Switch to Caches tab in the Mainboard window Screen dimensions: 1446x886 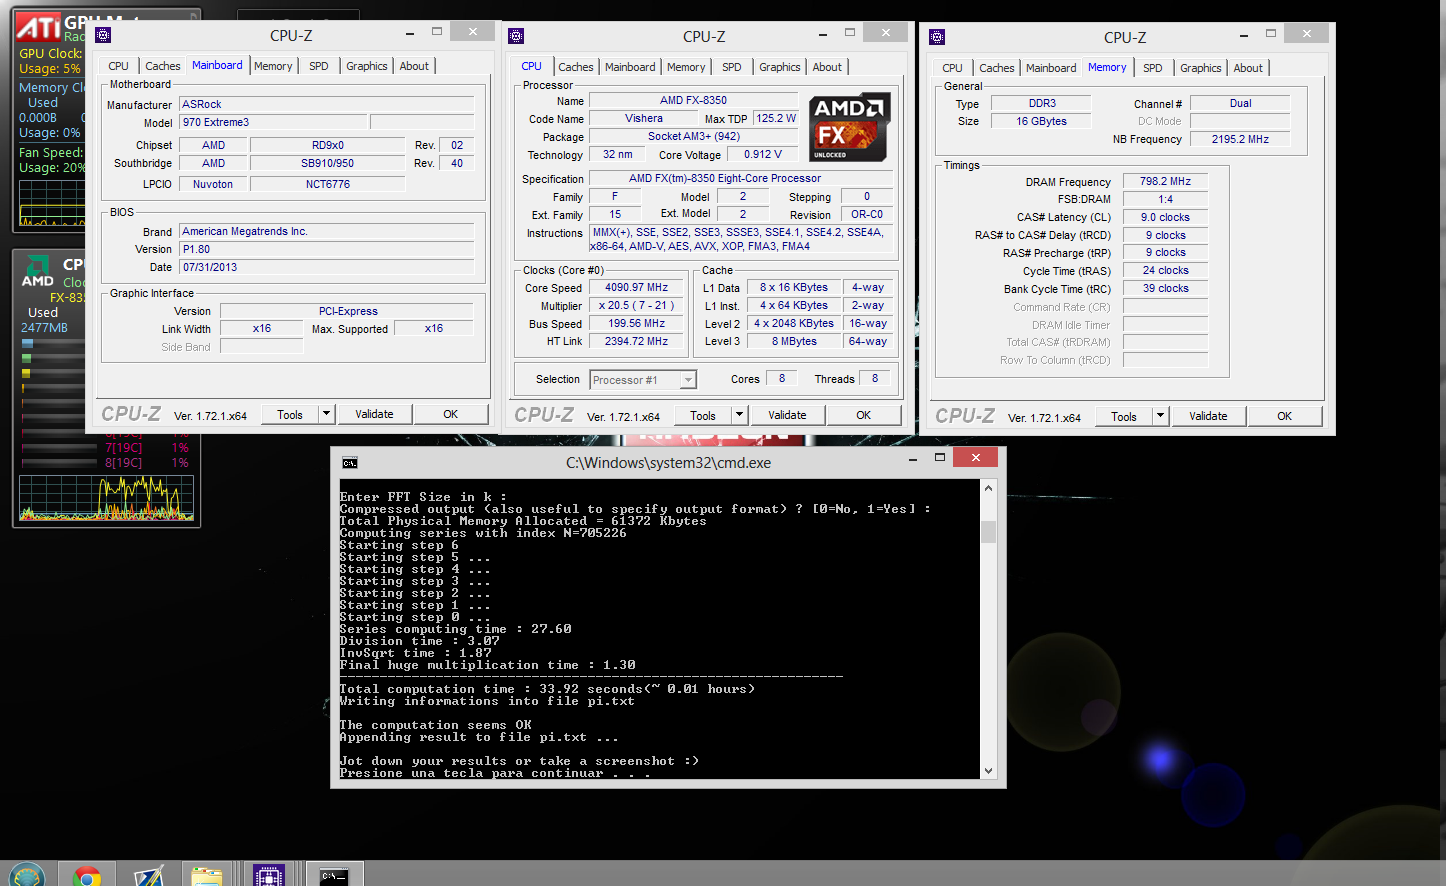tap(163, 66)
